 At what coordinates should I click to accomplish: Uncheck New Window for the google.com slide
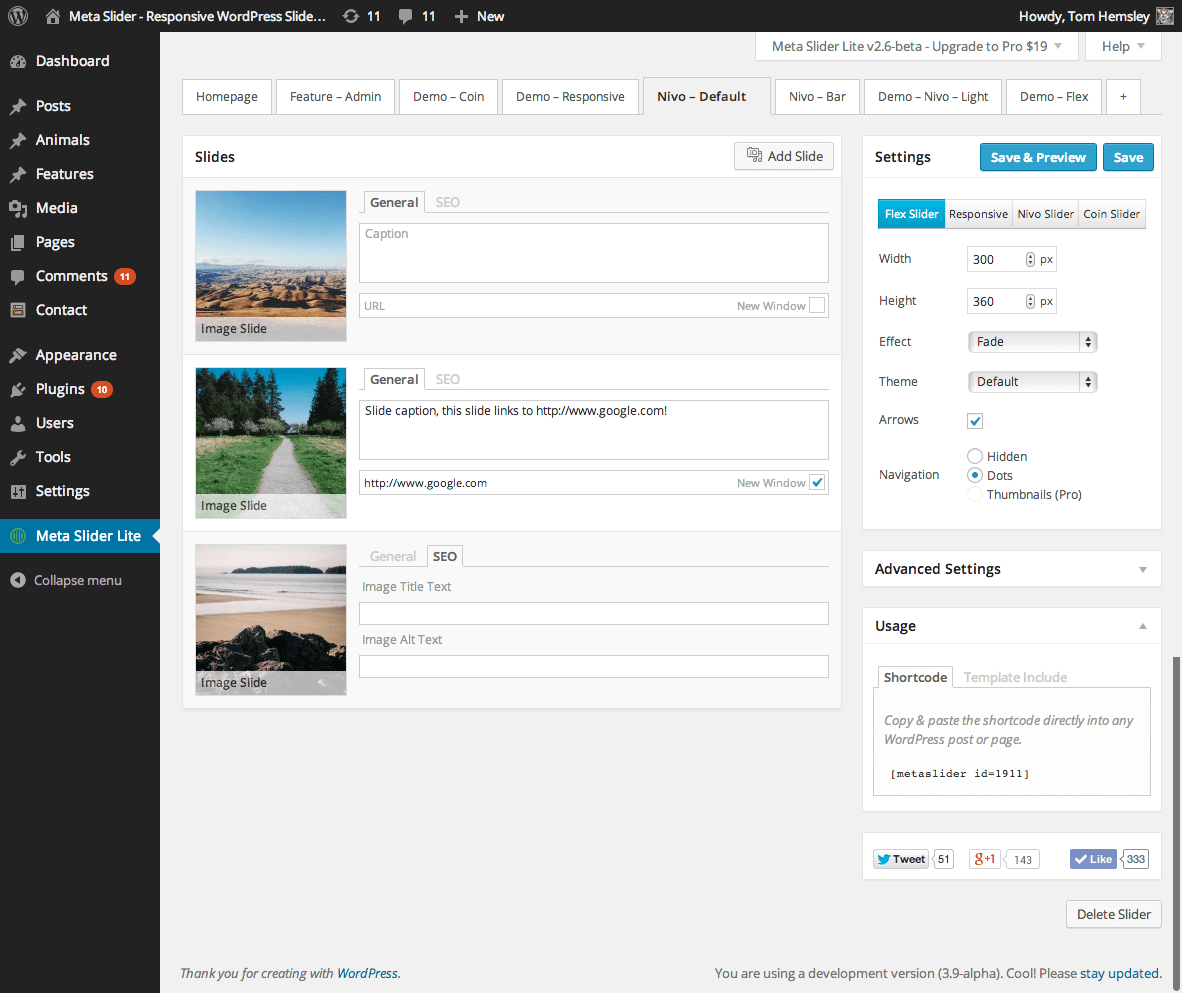tap(818, 482)
